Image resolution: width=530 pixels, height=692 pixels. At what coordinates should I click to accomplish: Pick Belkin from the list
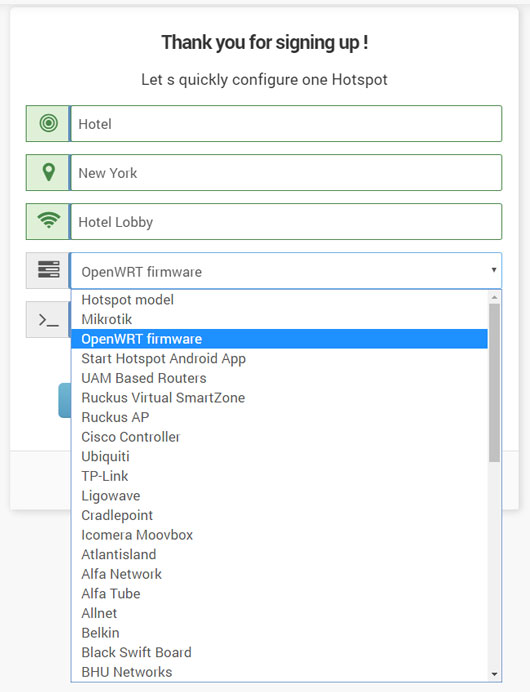[x=279, y=632]
